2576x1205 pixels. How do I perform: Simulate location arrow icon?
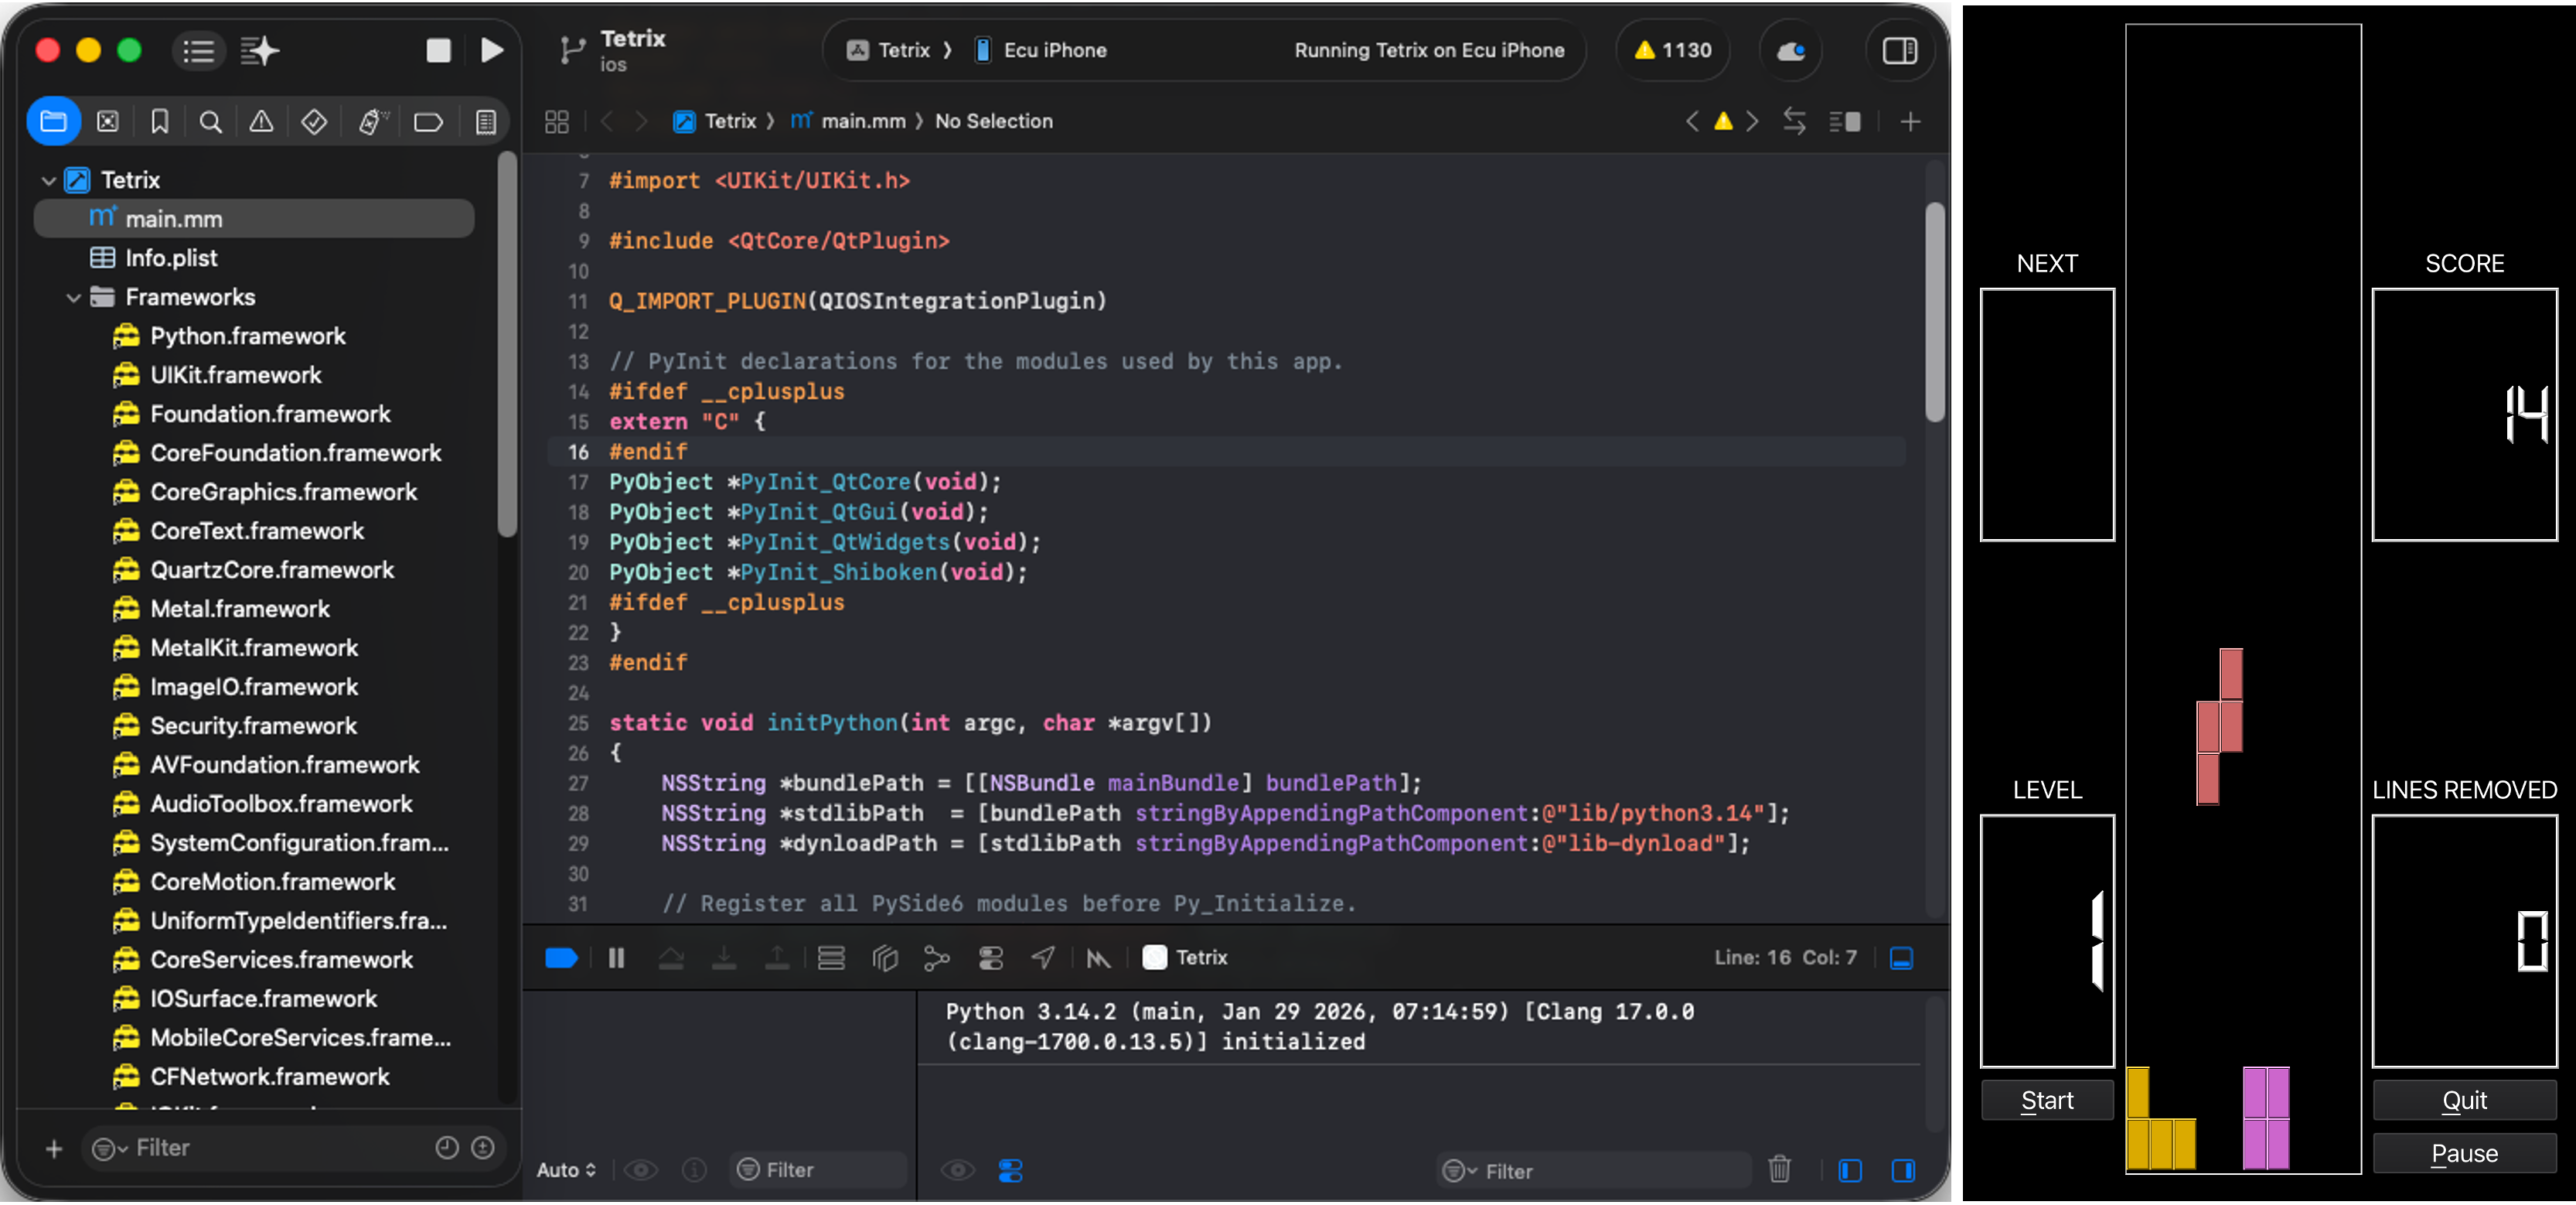click(1043, 958)
